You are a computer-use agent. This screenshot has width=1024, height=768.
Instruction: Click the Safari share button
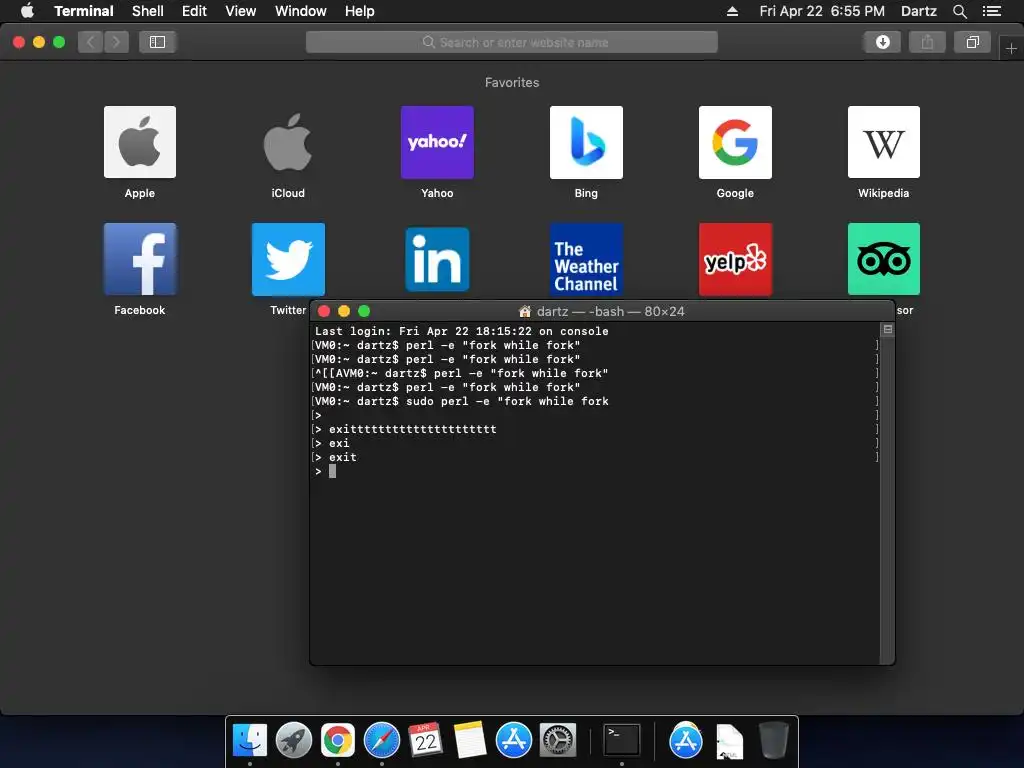coord(927,42)
